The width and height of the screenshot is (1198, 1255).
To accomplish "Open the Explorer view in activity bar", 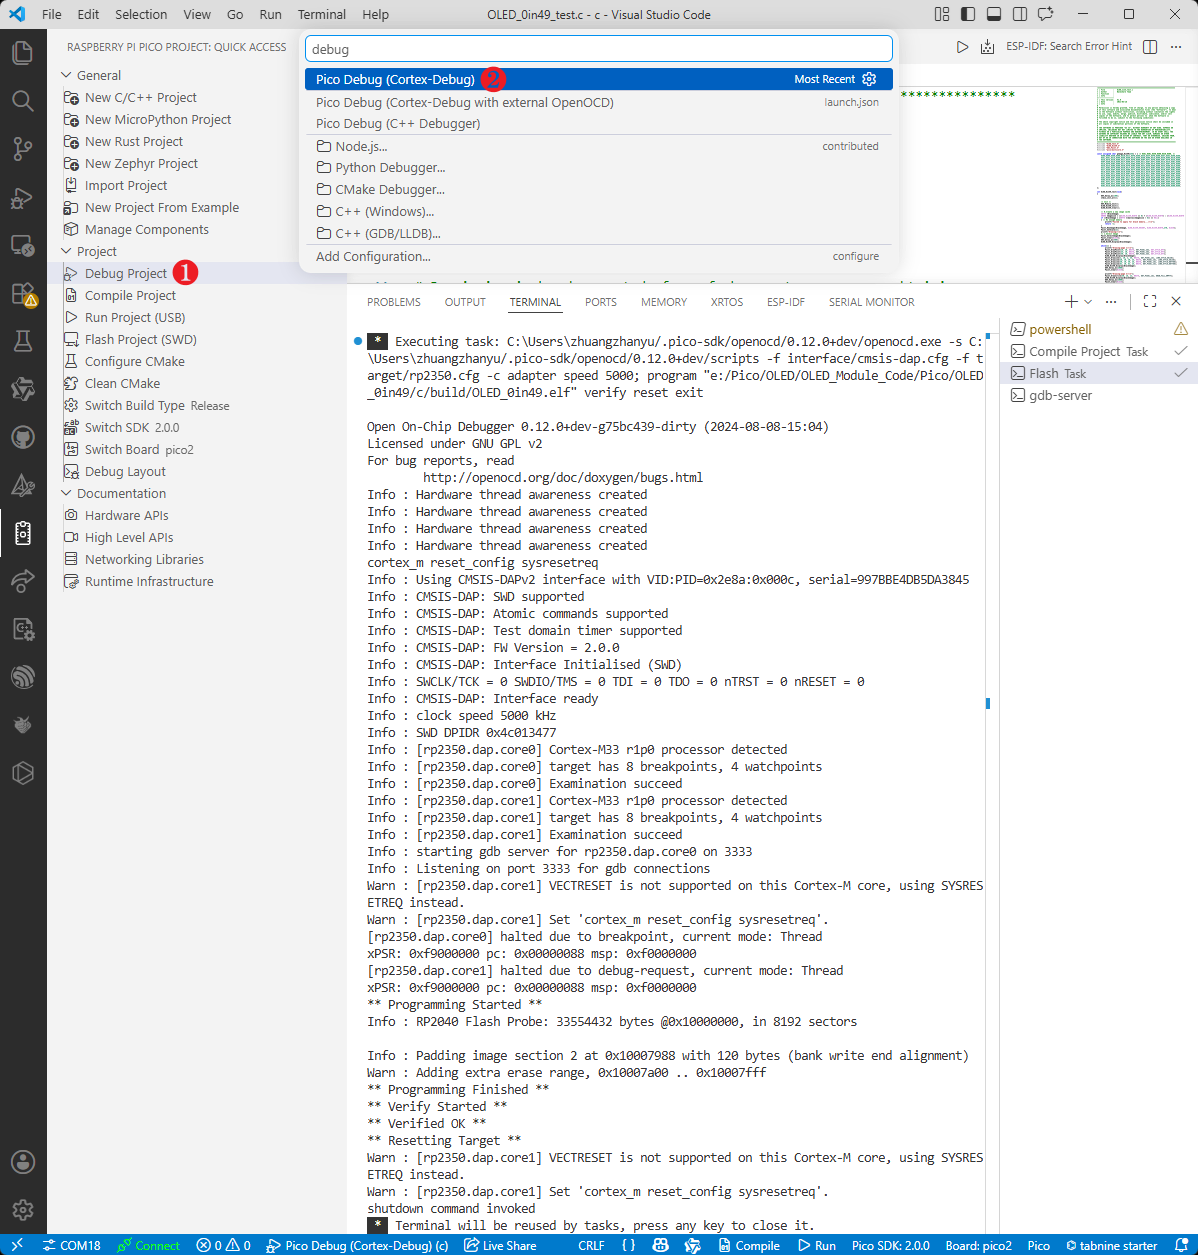I will point(23,52).
